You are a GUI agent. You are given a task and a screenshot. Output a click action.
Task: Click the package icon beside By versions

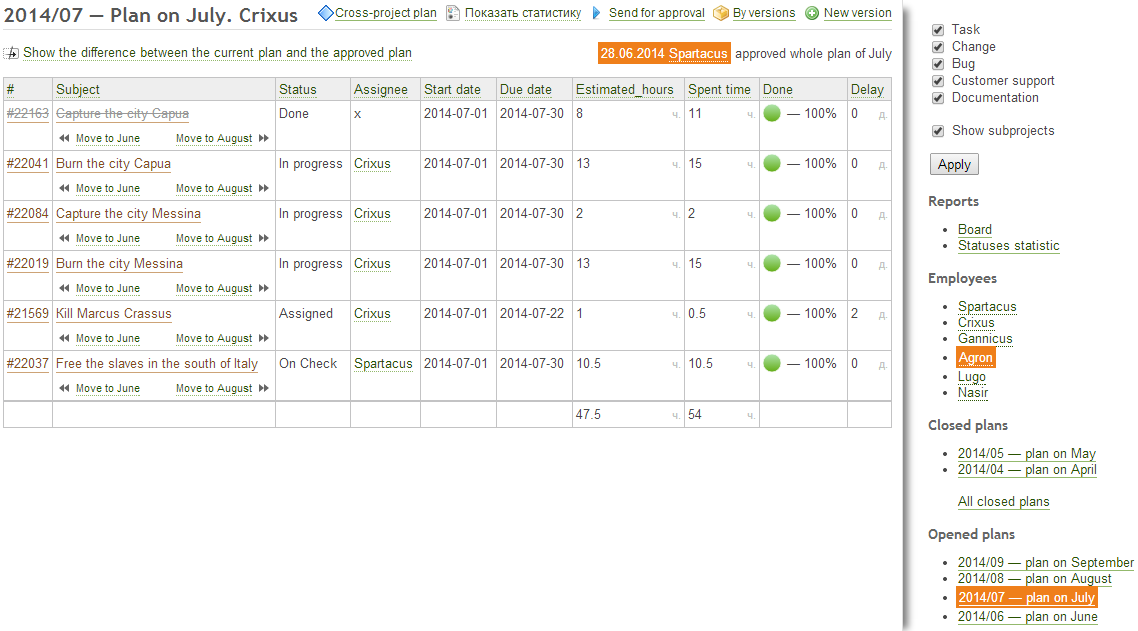(x=722, y=14)
